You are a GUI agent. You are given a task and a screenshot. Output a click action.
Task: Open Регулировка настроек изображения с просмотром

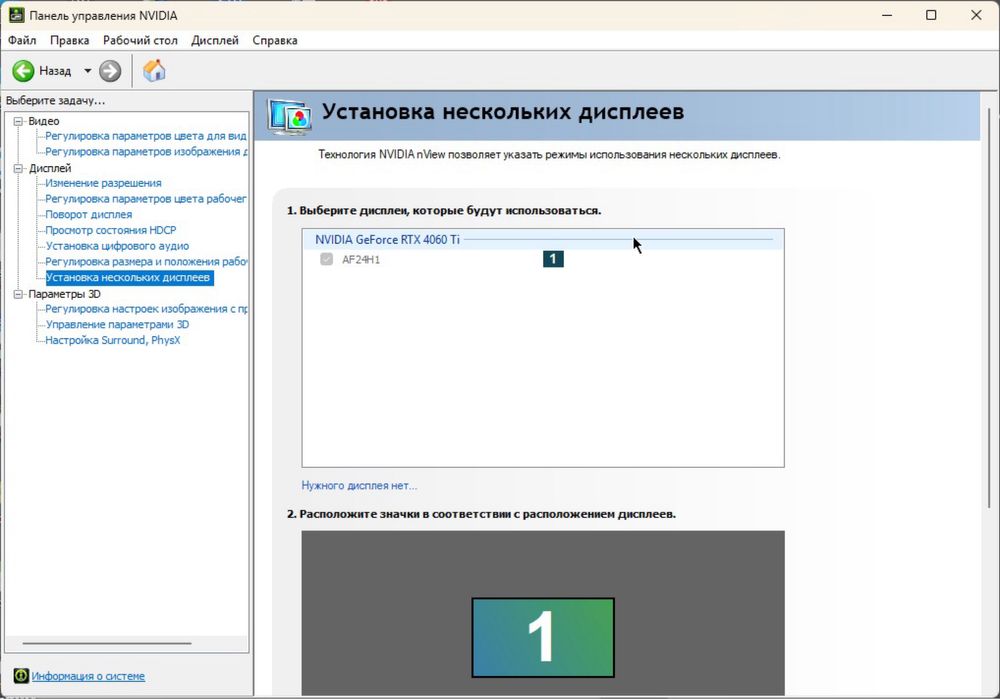pos(146,309)
